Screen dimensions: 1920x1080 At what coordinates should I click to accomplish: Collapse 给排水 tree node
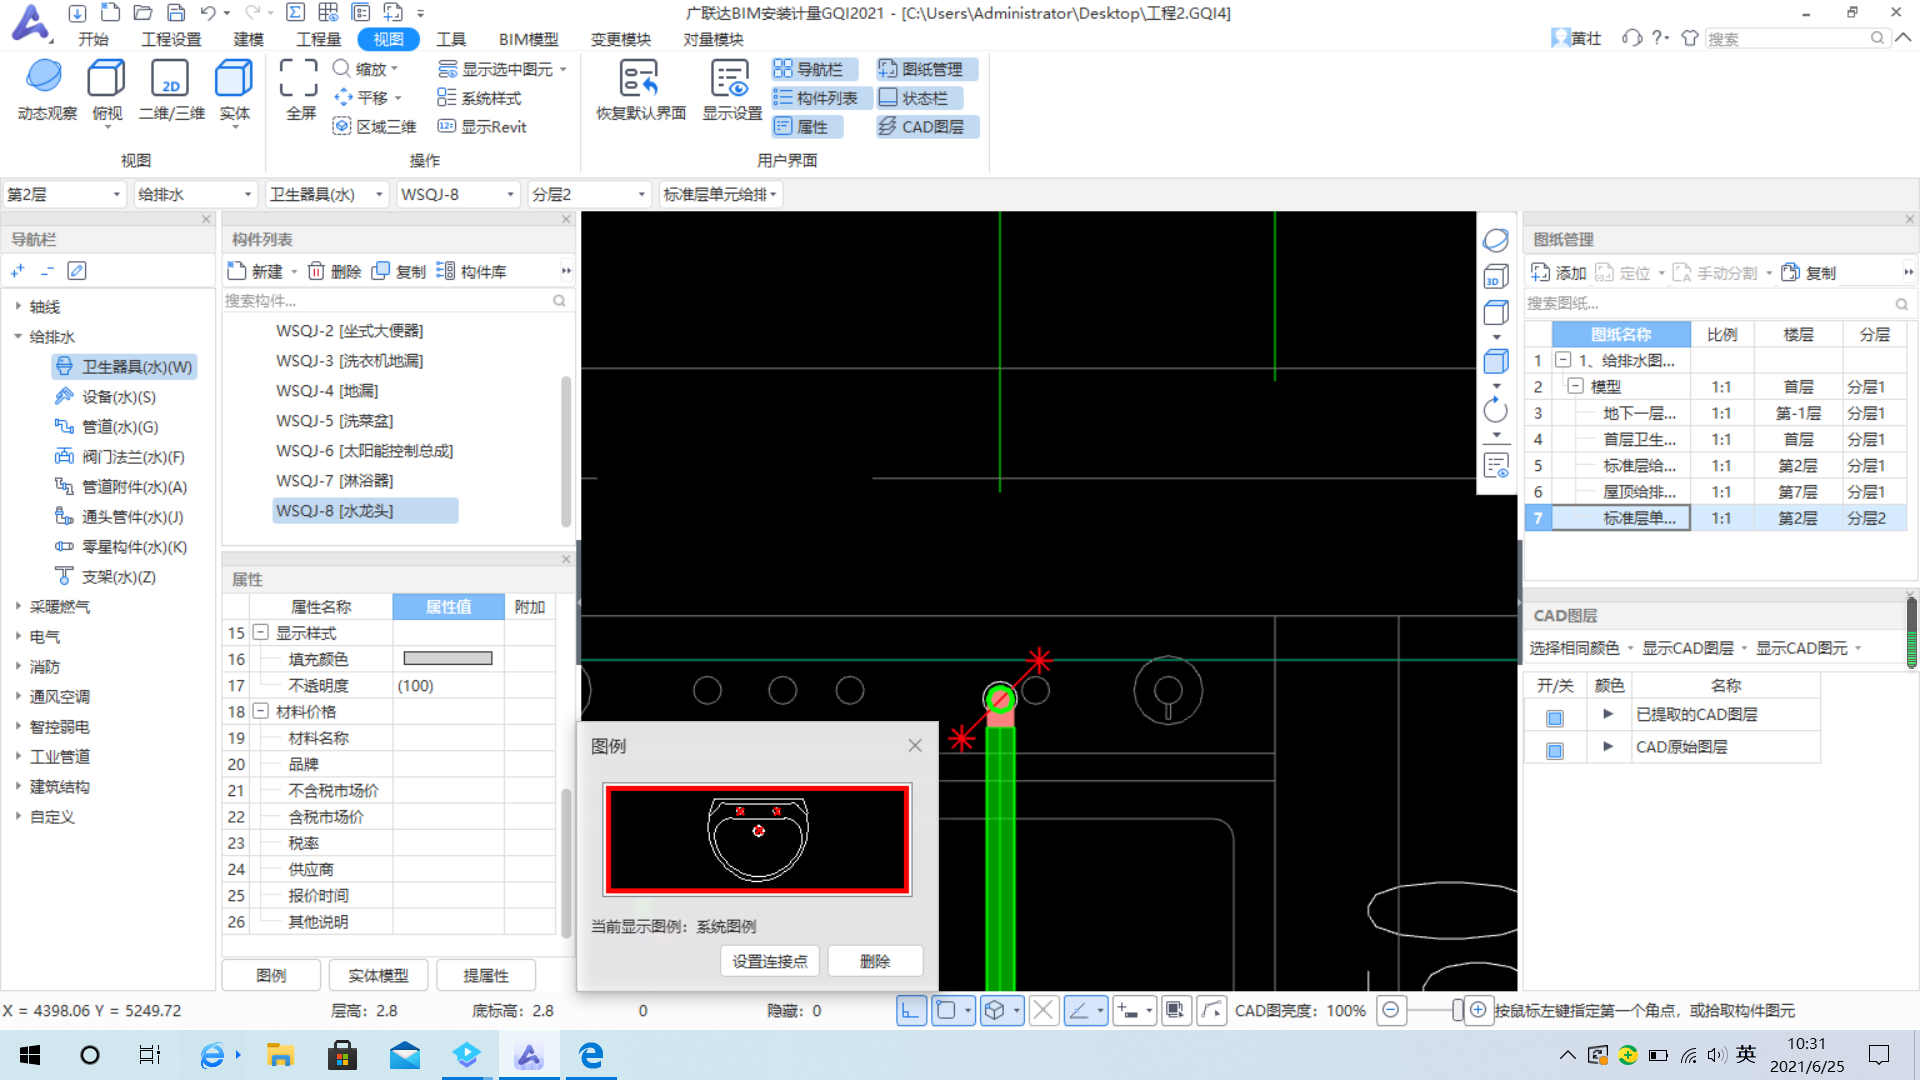coord(18,336)
